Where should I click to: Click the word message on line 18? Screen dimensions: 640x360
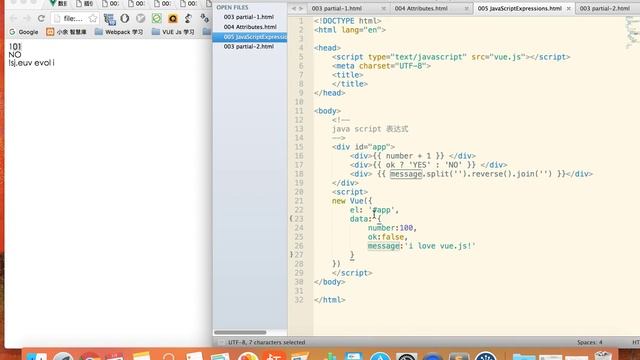pos(406,174)
